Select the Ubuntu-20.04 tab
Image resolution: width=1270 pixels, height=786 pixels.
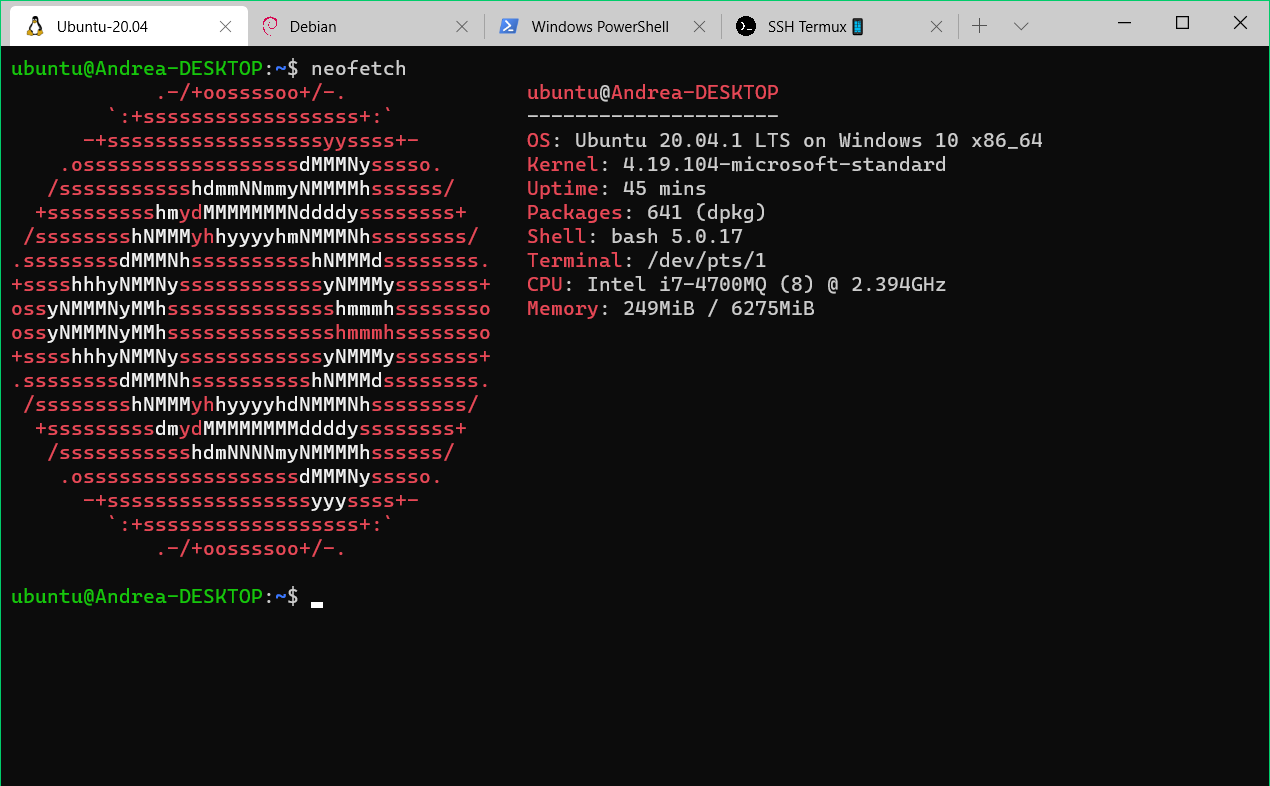click(x=128, y=27)
